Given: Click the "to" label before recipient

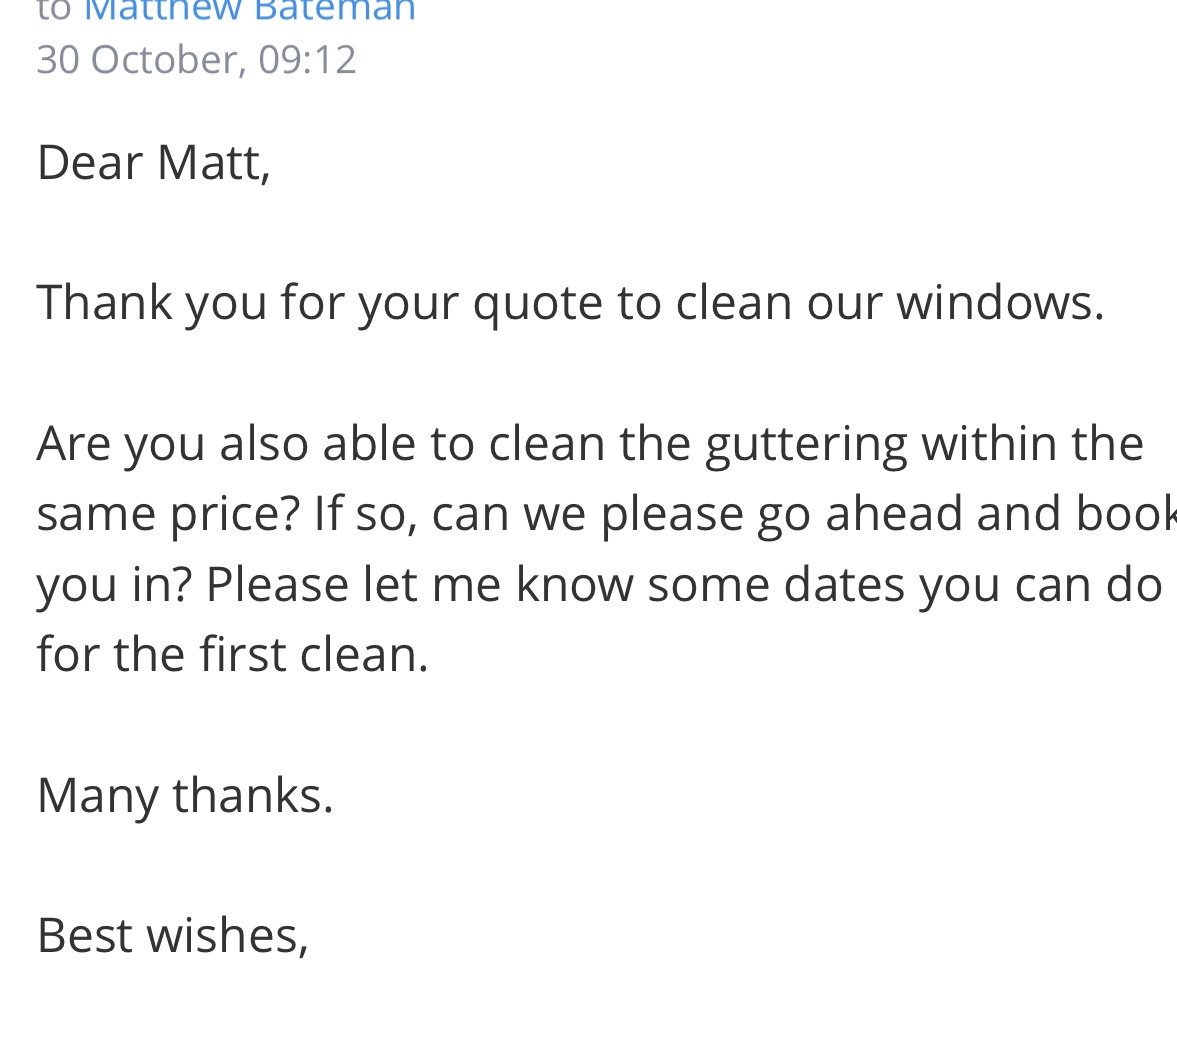Looking at the screenshot, I should 53,11.
